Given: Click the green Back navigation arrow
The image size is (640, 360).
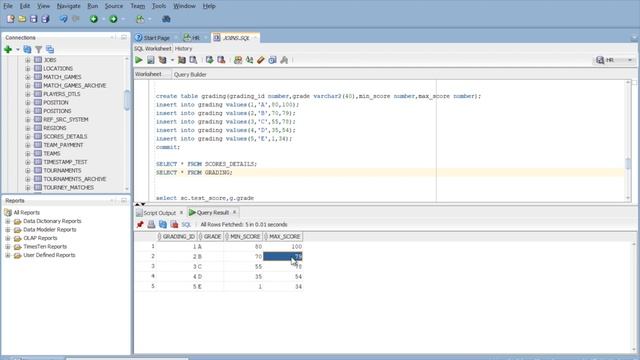Looking at the screenshot, I should point(94,19).
